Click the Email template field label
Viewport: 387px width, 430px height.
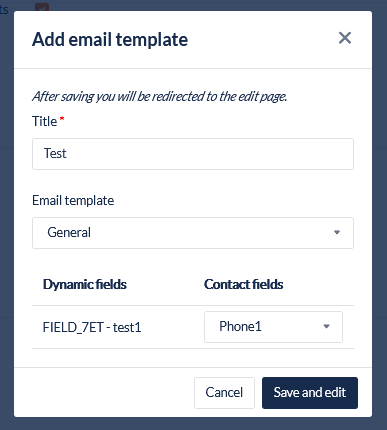pyautogui.click(x=73, y=201)
